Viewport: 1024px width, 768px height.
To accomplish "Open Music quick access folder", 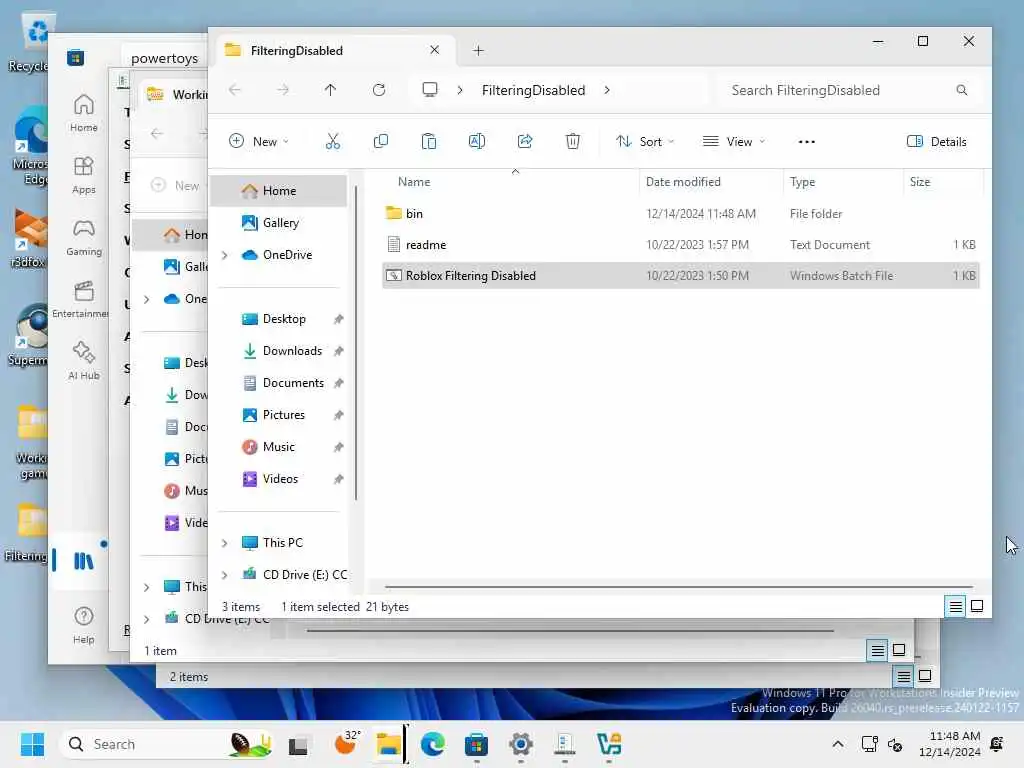I will (x=279, y=447).
